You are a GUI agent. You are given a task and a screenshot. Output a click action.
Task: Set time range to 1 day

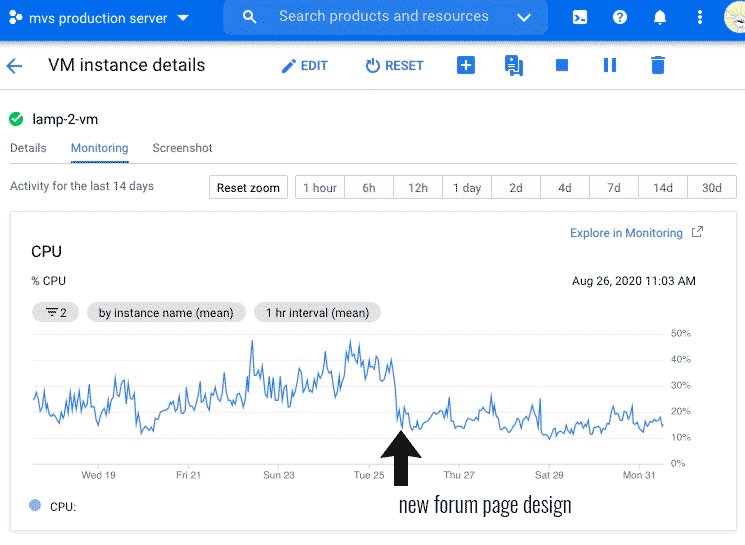coord(467,188)
